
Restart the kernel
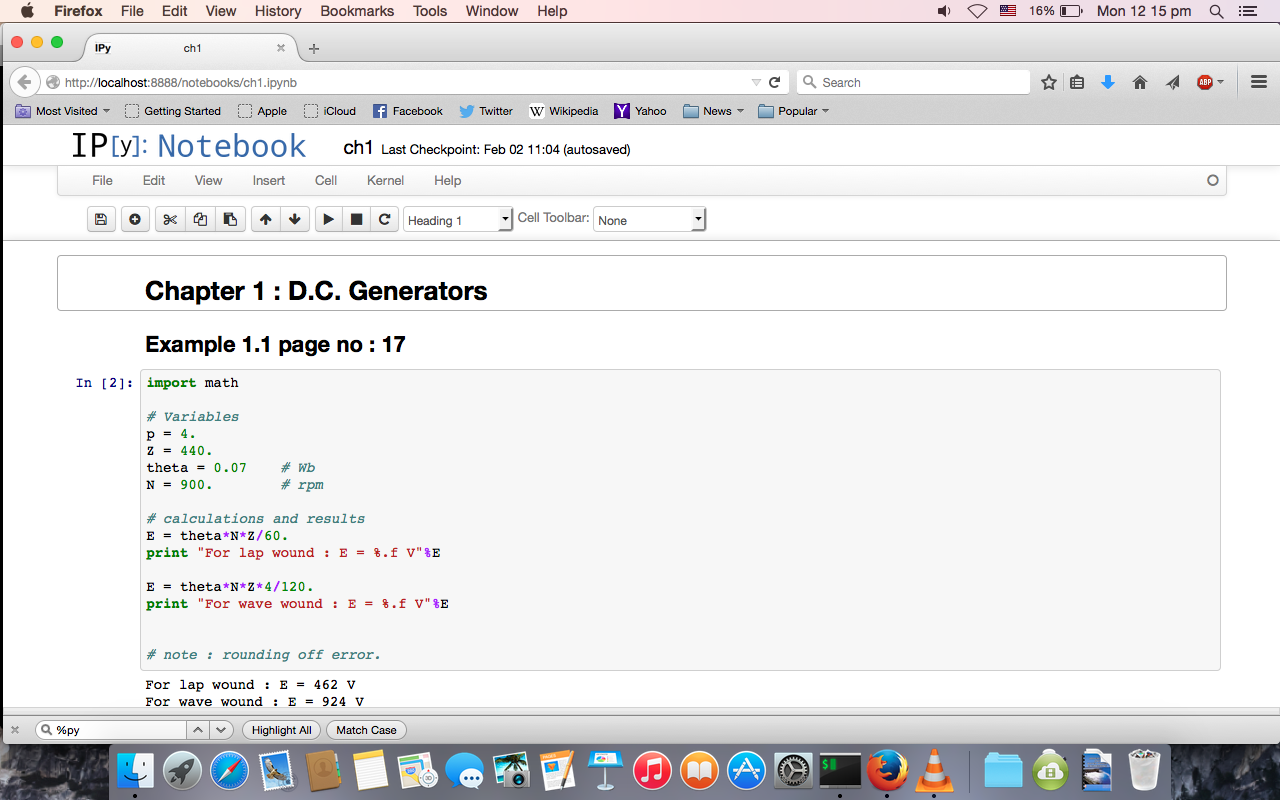click(385, 220)
